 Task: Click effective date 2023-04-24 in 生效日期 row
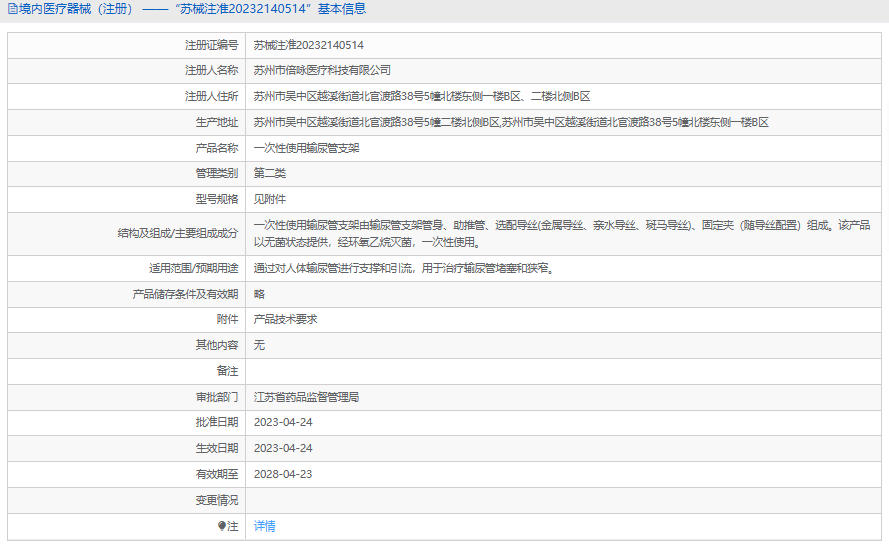pos(283,449)
